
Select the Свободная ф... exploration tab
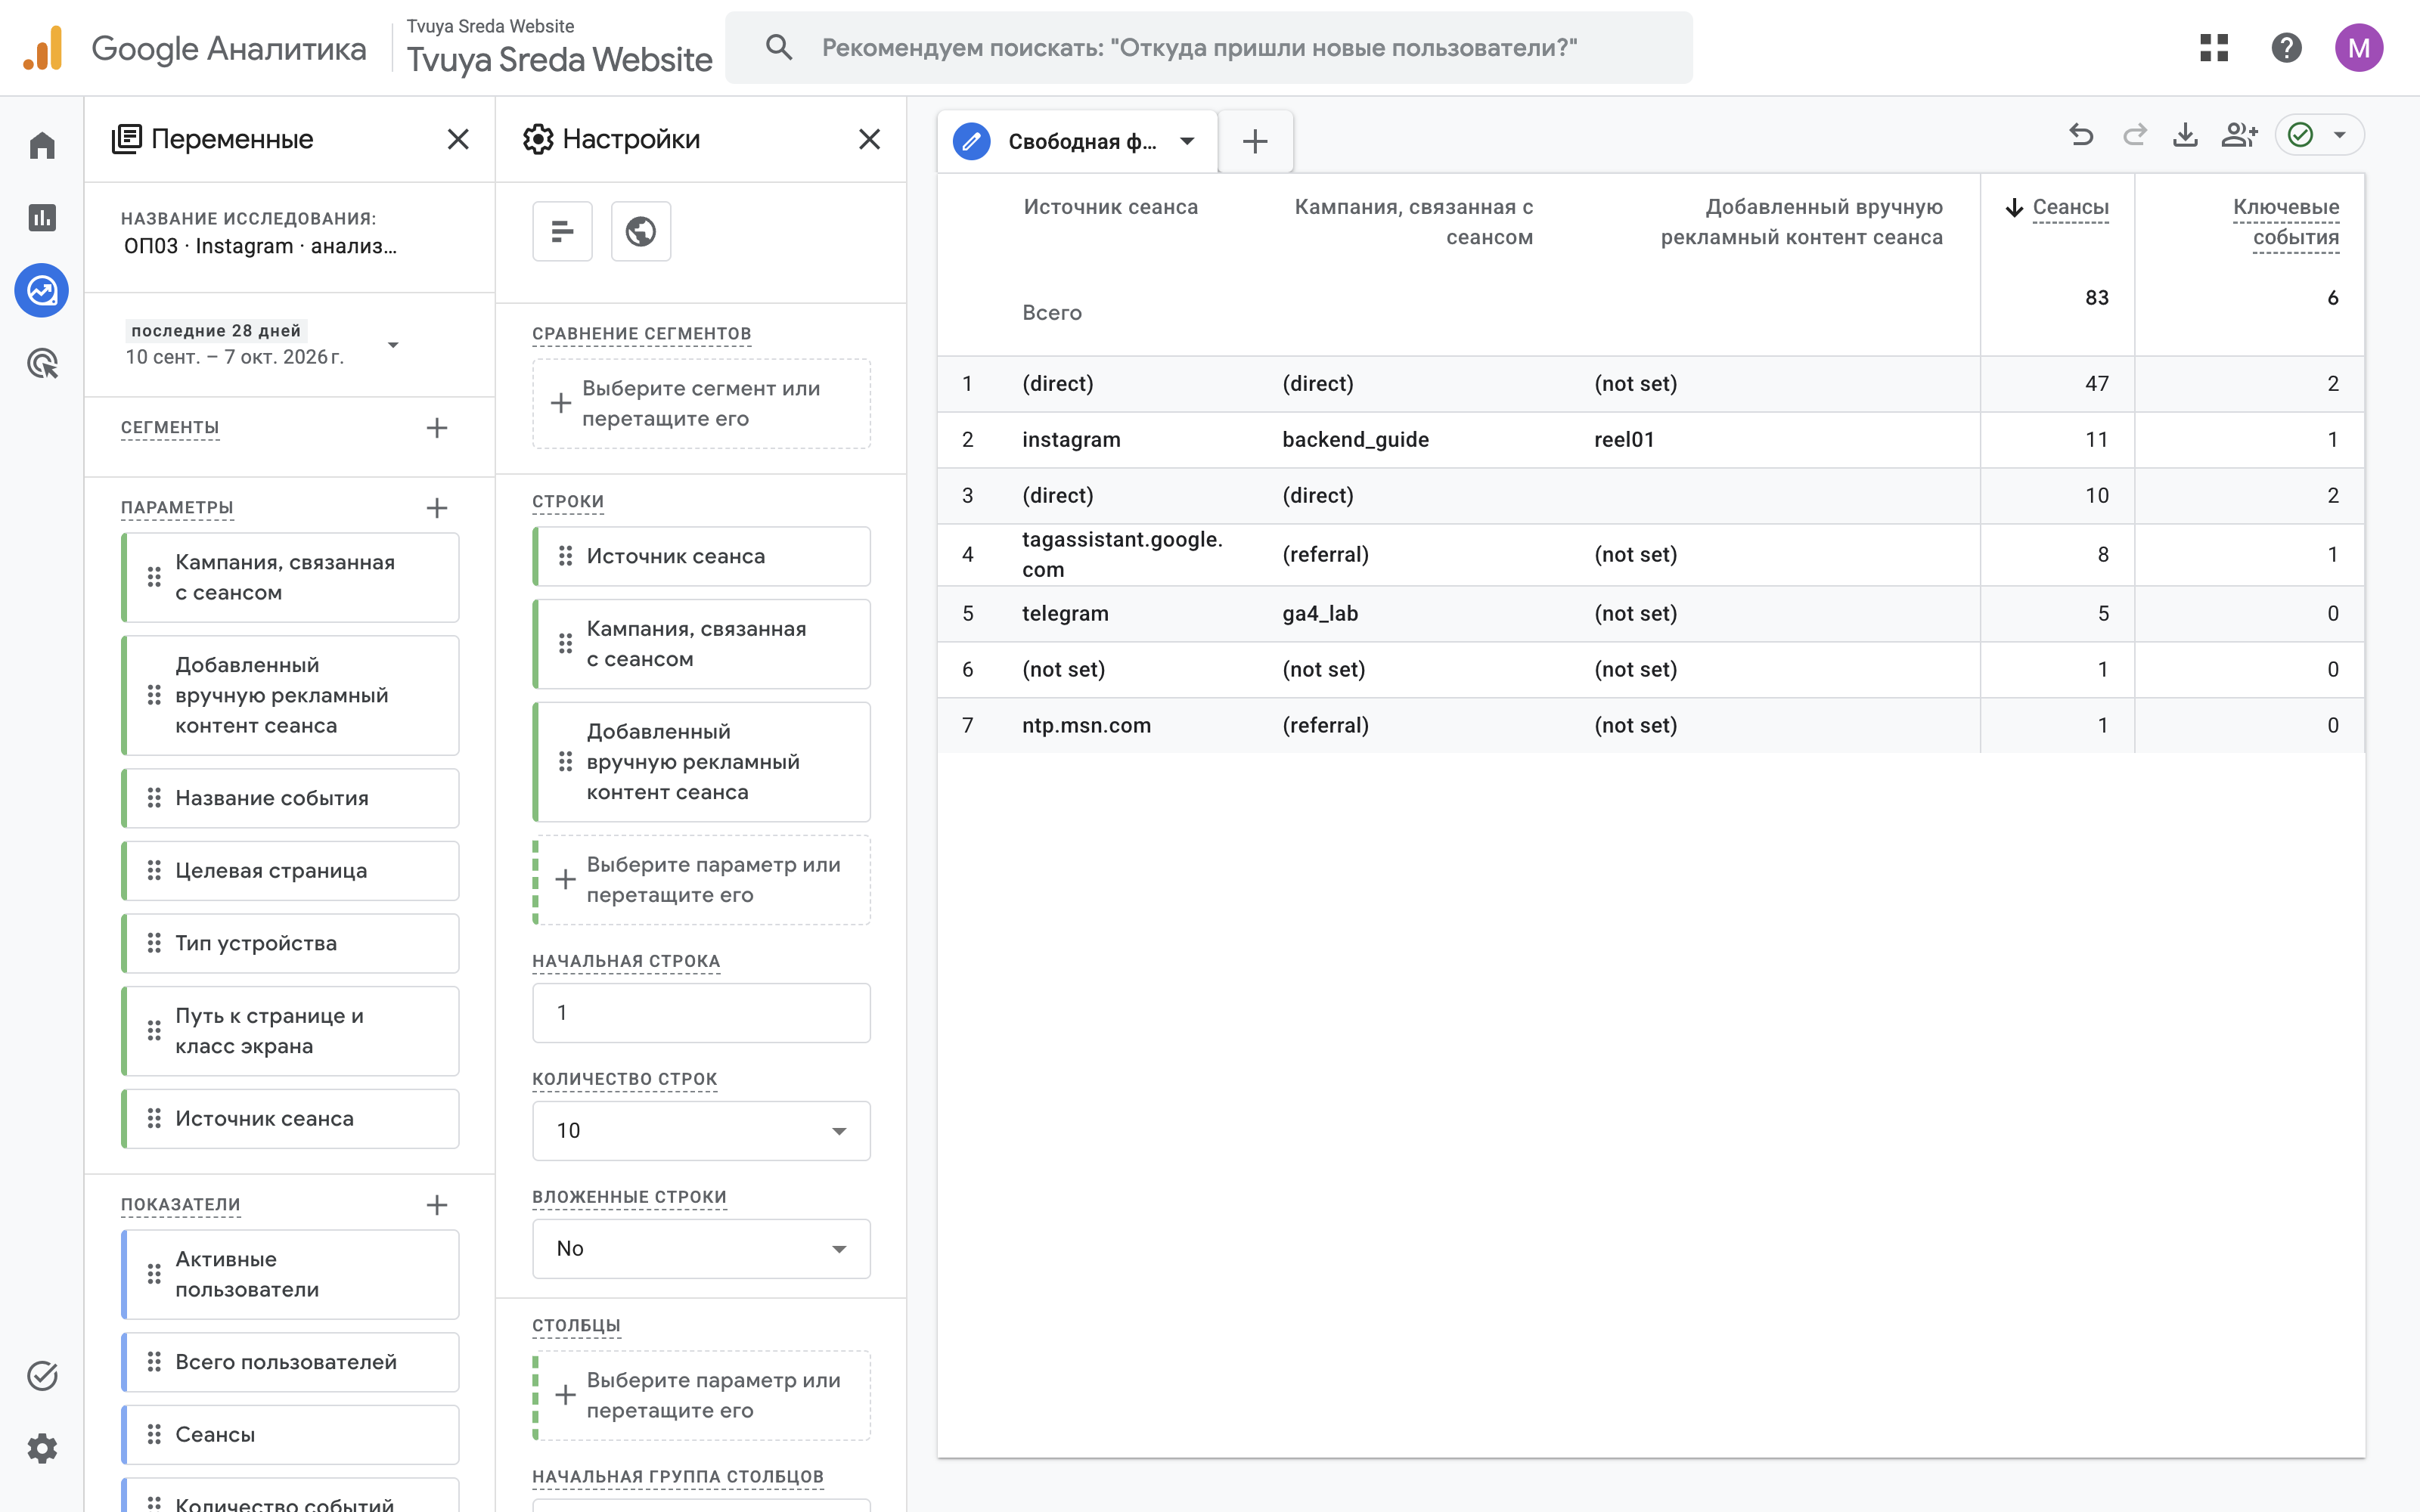(x=1078, y=141)
